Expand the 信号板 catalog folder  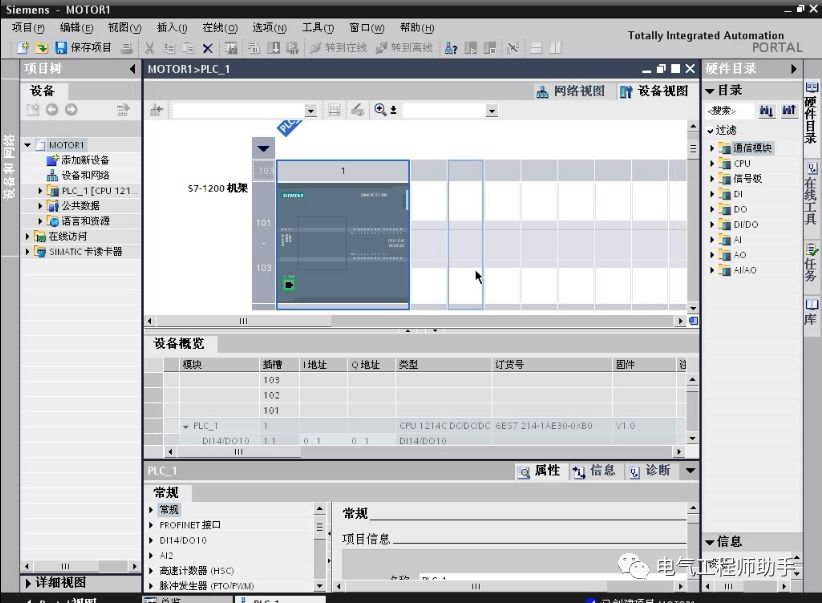712,179
